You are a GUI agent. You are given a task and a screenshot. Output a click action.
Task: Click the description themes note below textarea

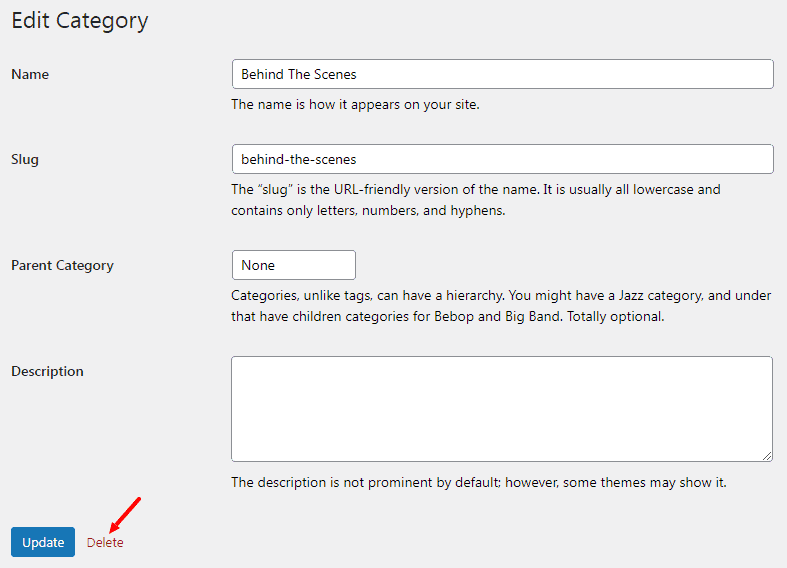tap(479, 482)
